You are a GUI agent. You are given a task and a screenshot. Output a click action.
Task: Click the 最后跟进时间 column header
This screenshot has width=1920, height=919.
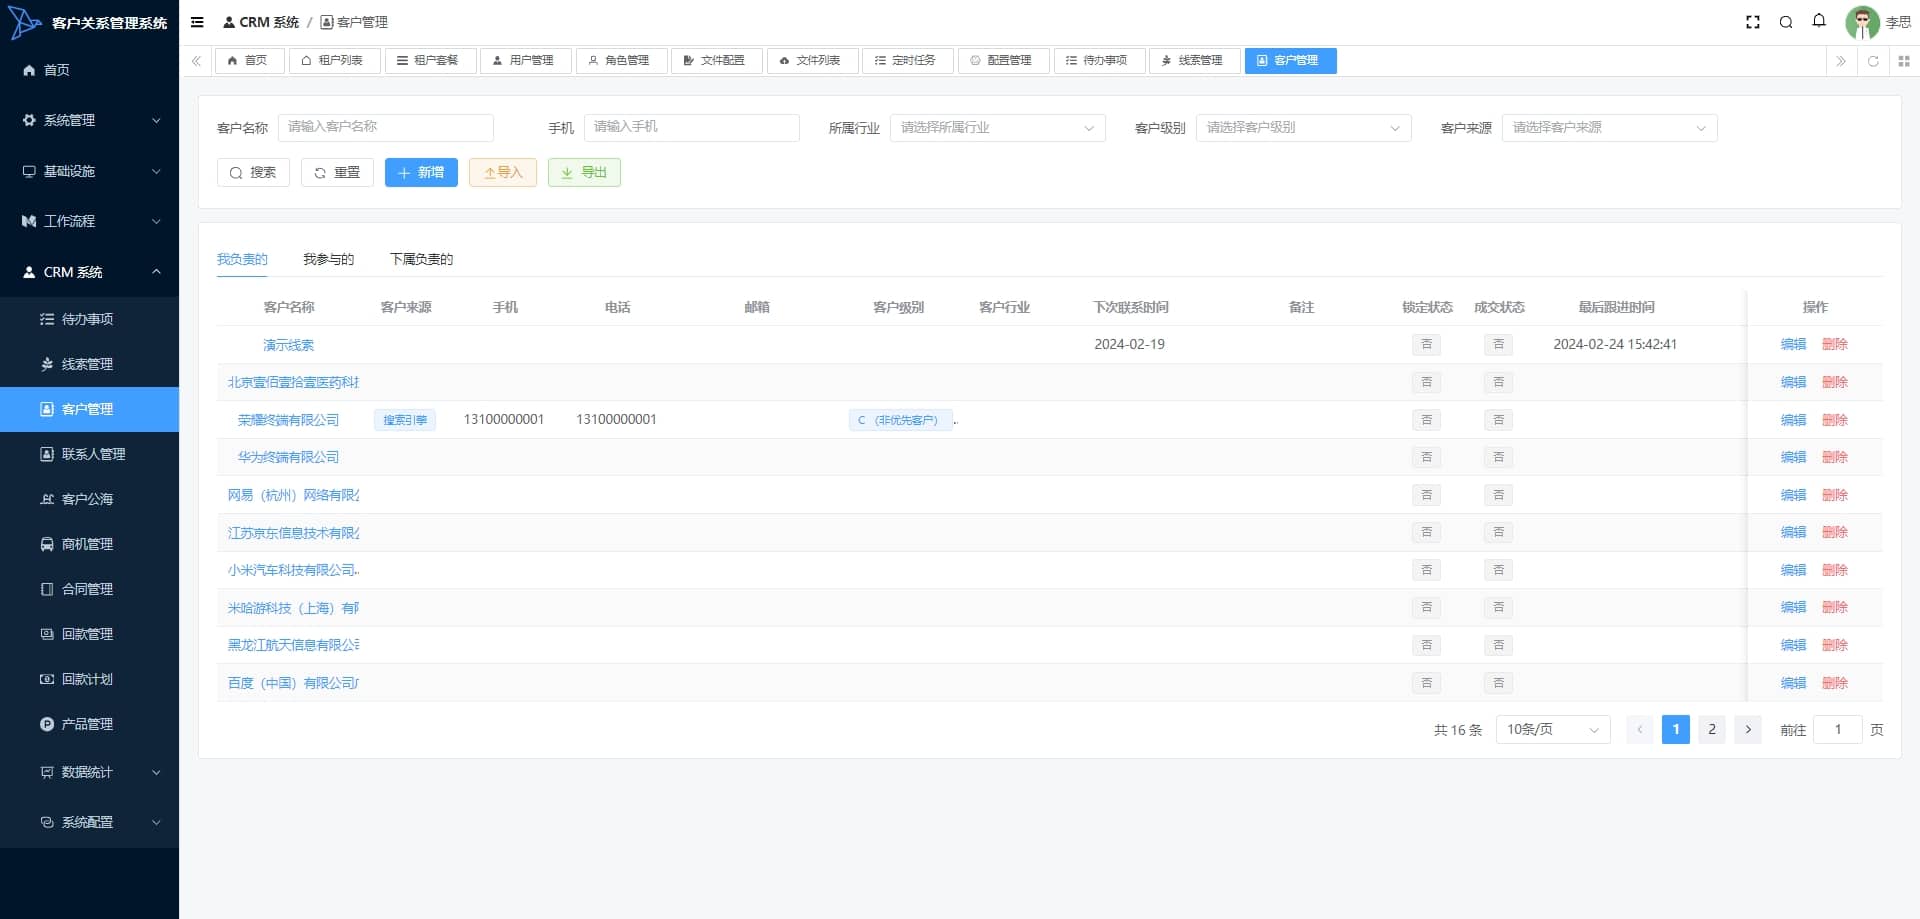click(x=1616, y=307)
